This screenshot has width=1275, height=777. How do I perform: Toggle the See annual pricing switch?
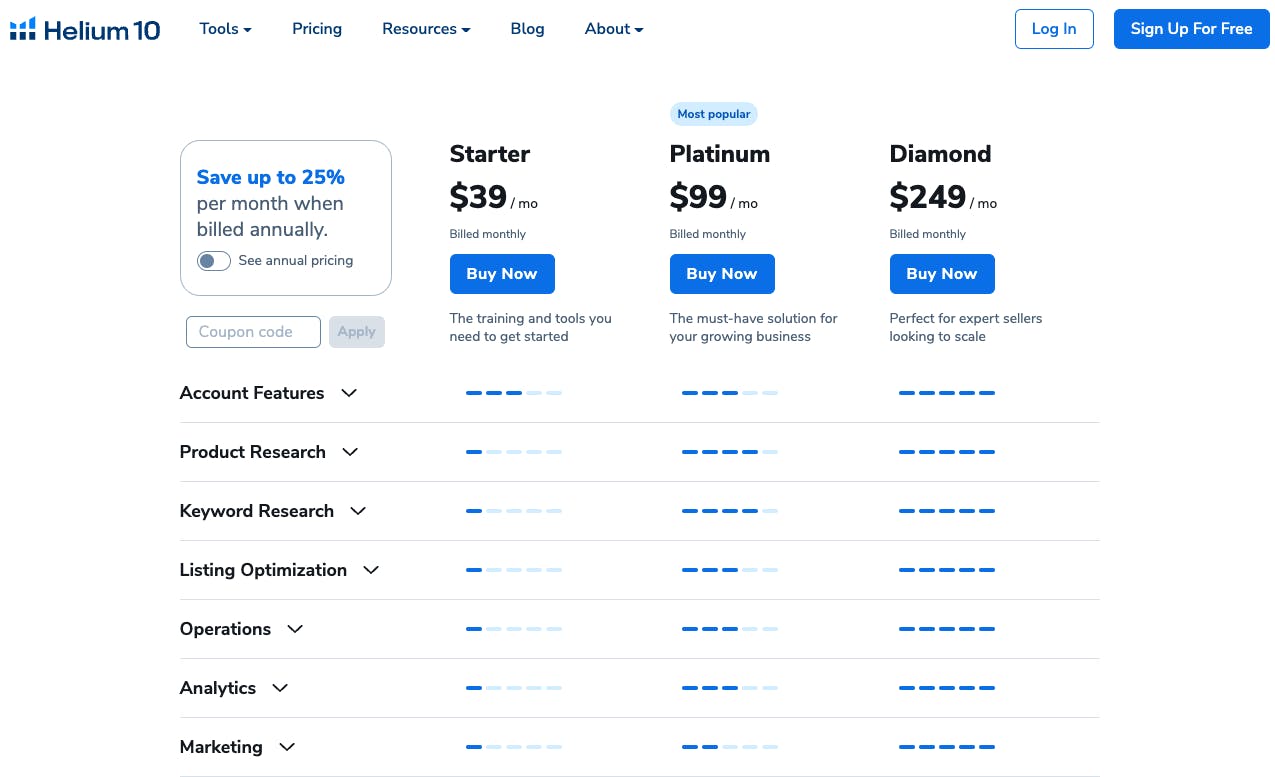click(x=214, y=261)
